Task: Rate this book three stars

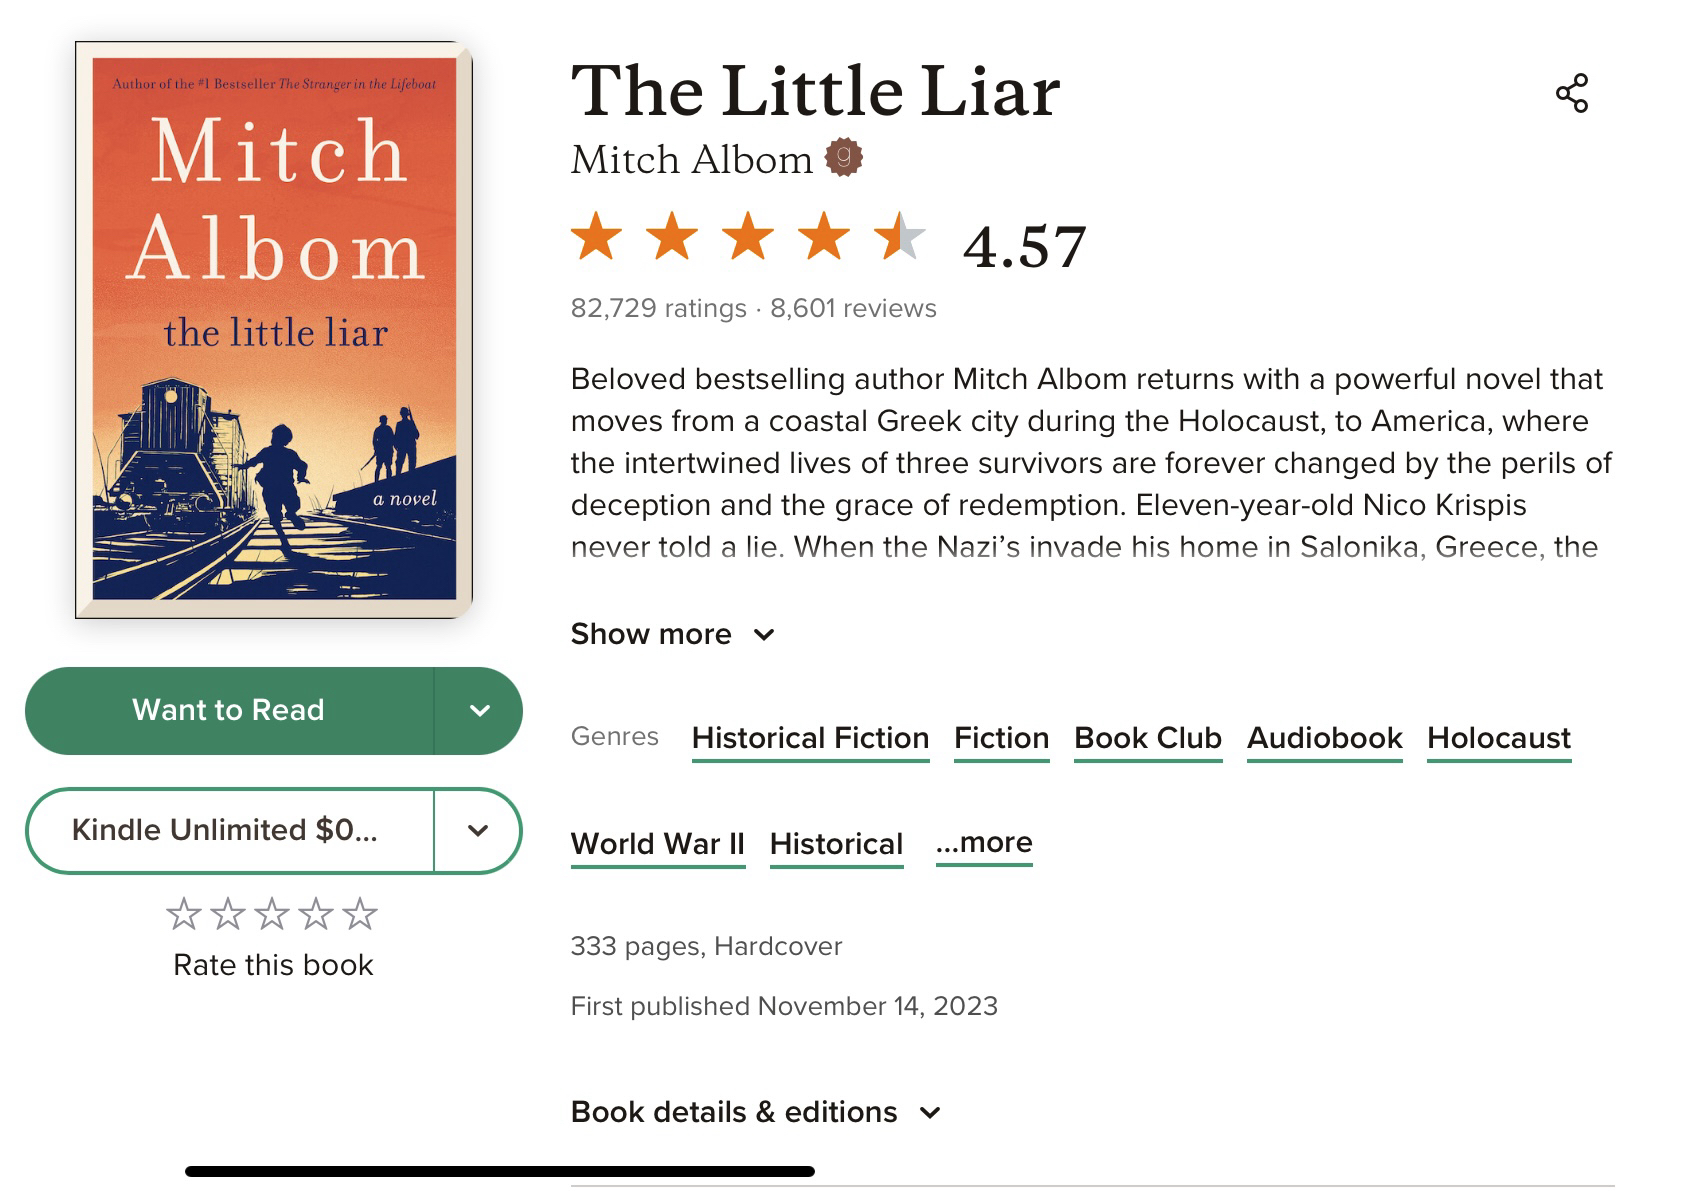Action: 272,913
